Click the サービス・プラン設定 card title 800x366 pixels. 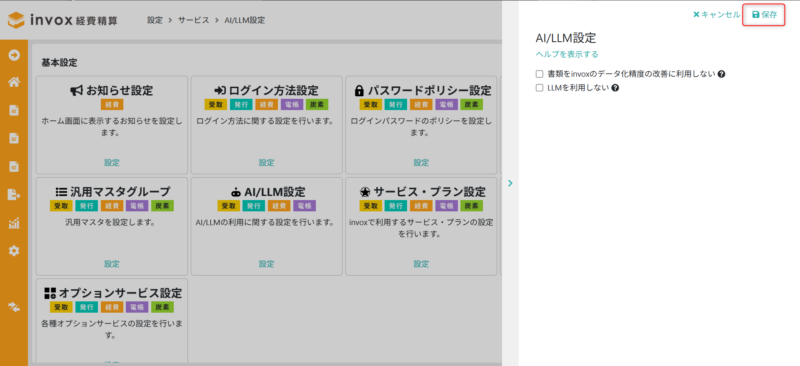click(429, 192)
